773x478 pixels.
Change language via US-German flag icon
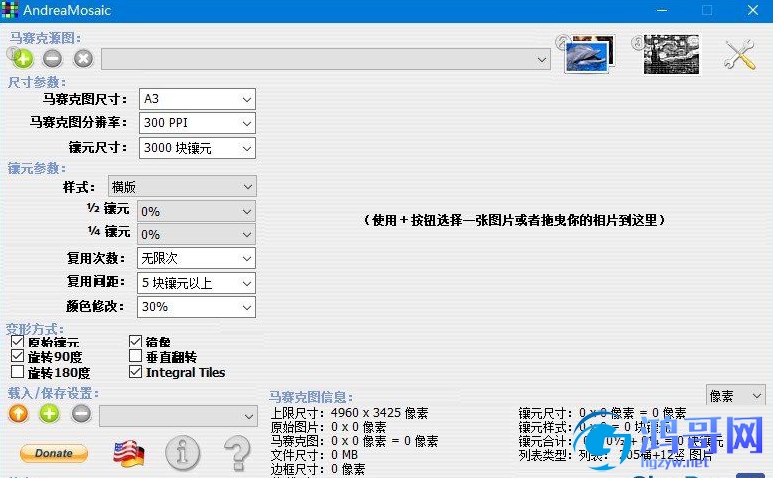tap(129, 453)
